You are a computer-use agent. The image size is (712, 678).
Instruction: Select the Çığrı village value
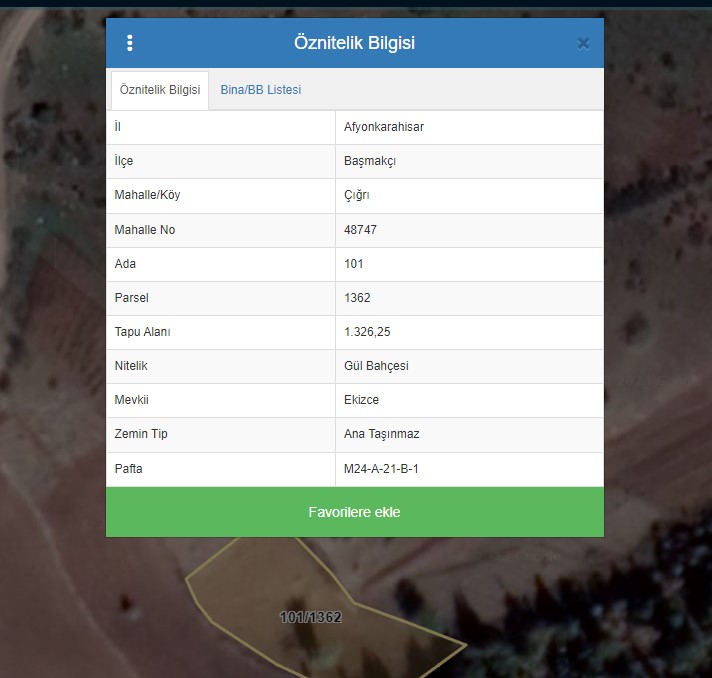tap(357, 195)
